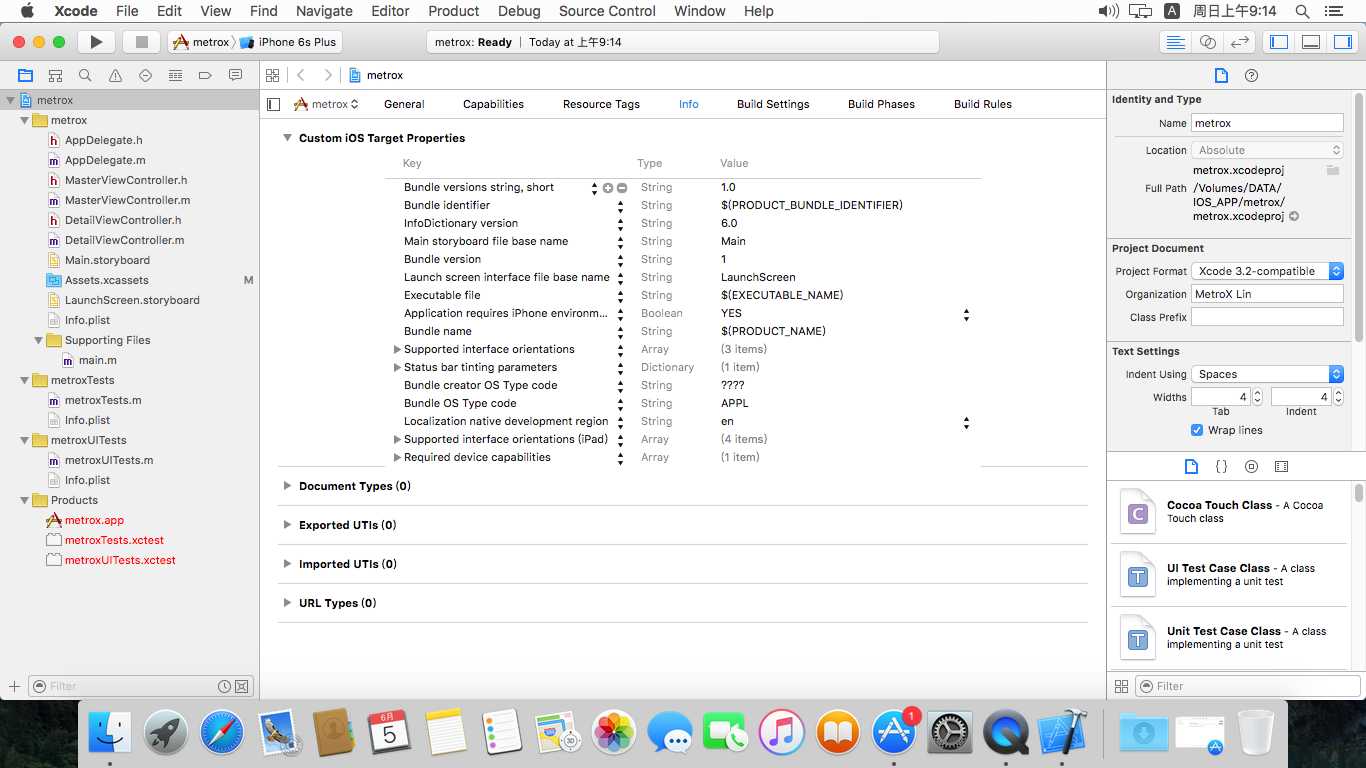
Task: Open the Capabilities tab
Action: coord(493,104)
